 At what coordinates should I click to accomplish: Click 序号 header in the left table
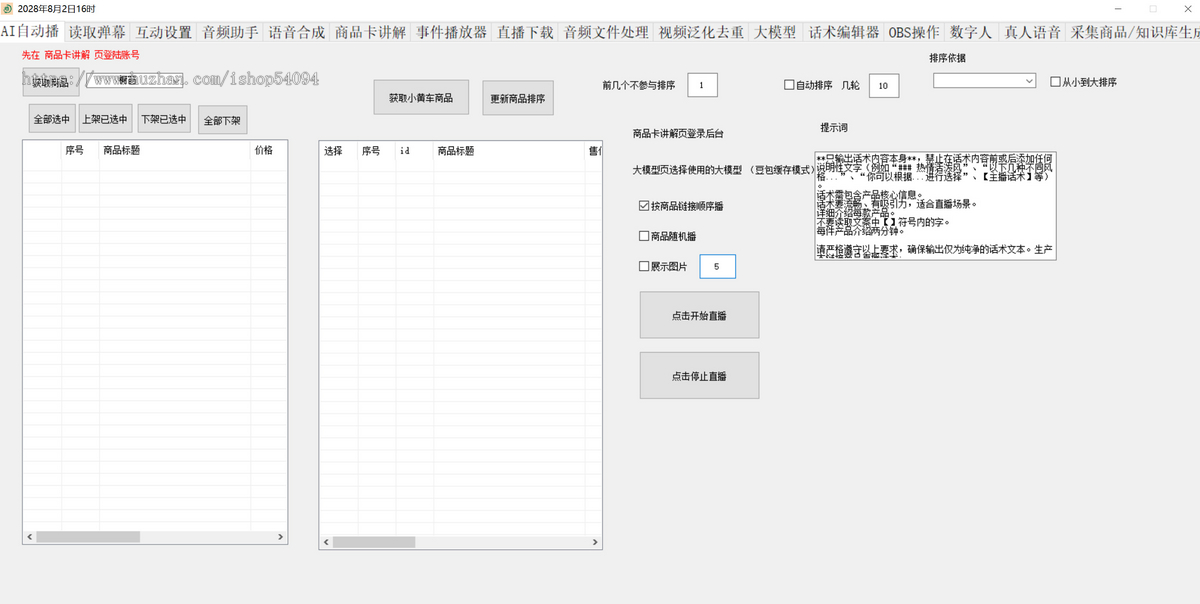pos(80,151)
